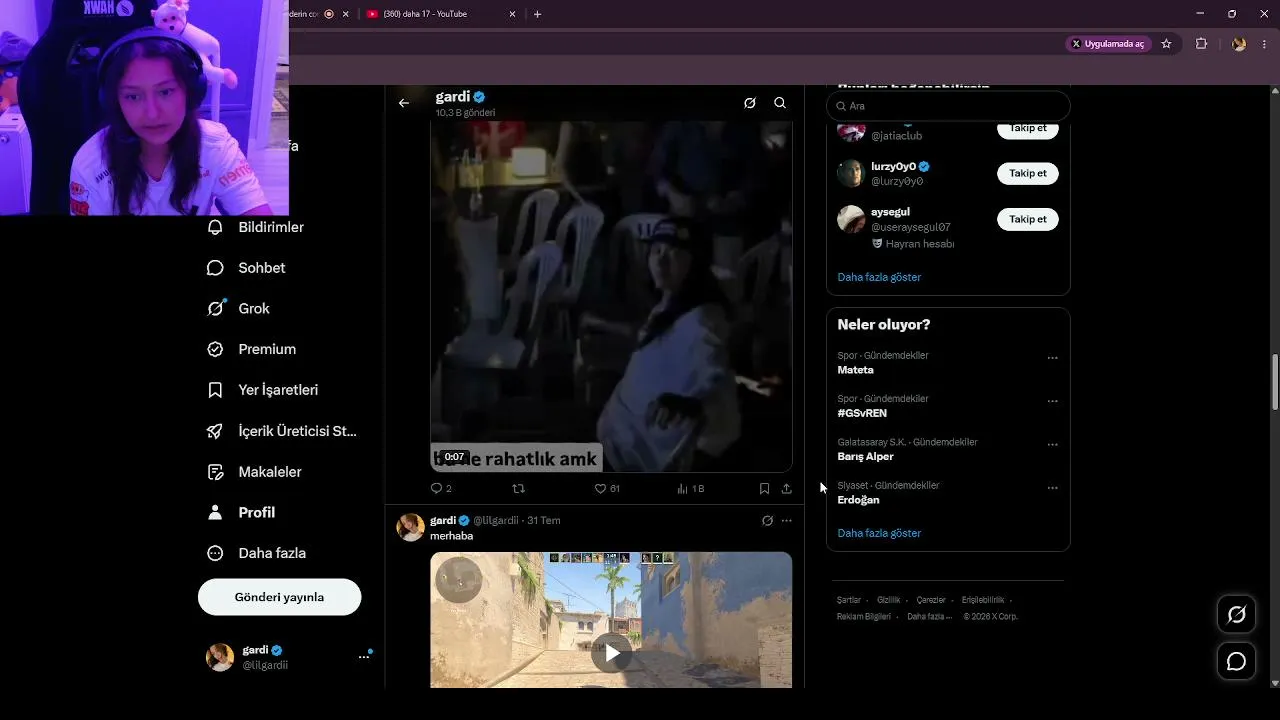Open Bildirimler in the sidebar
This screenshot has height=720, width=1280.
click(x=255, y=227)
